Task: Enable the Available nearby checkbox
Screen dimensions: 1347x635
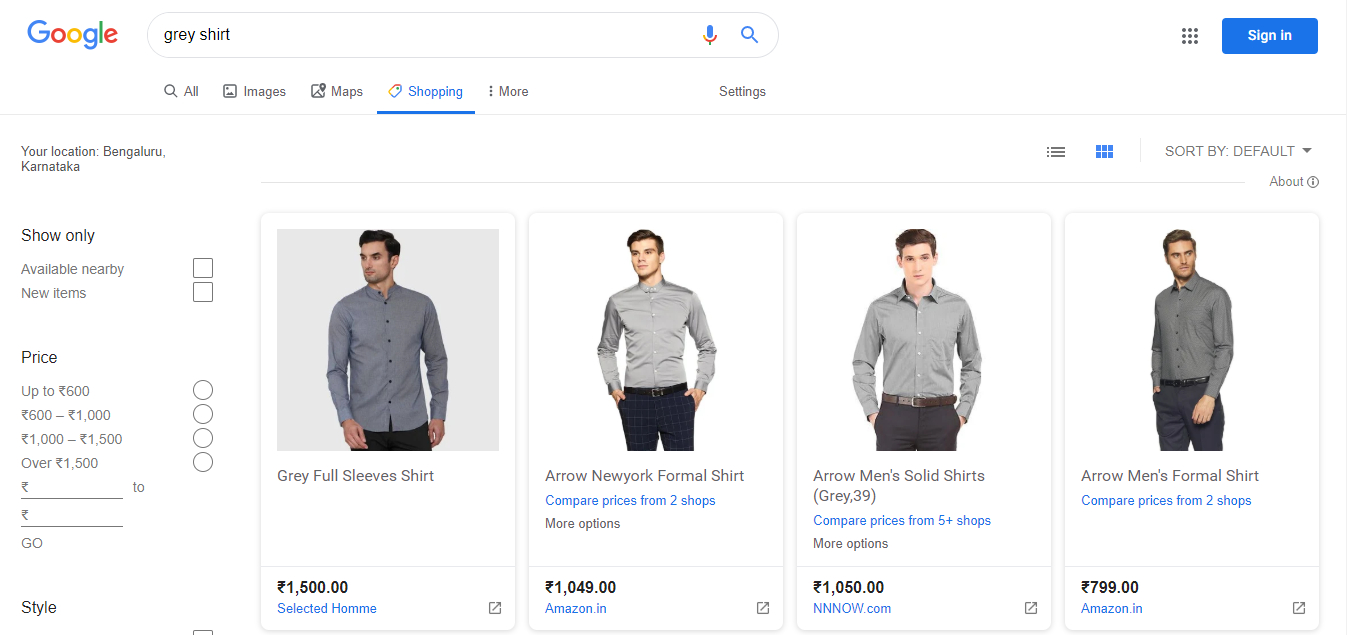Action: [203, 268]
